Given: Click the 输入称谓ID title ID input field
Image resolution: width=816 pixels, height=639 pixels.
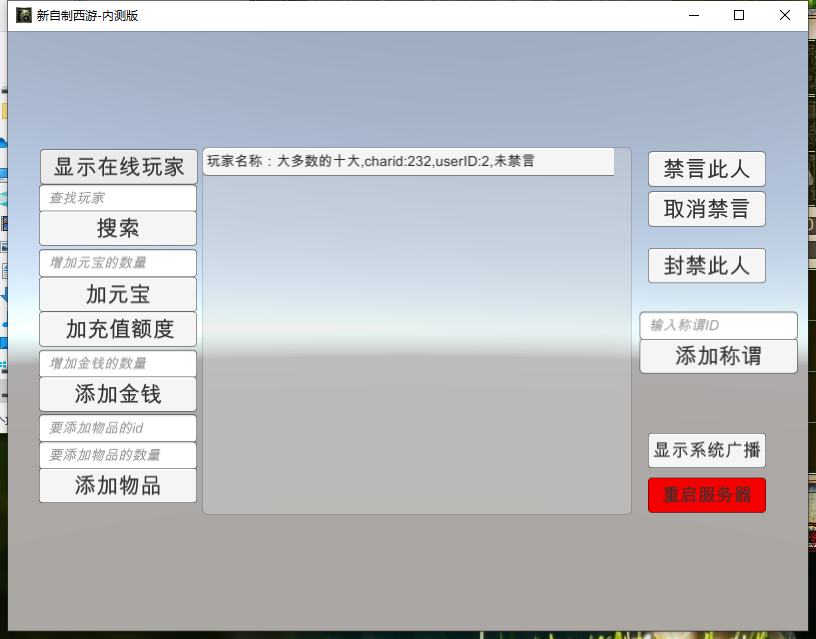Looking at the screenshot, I should (x=718, y=325).
